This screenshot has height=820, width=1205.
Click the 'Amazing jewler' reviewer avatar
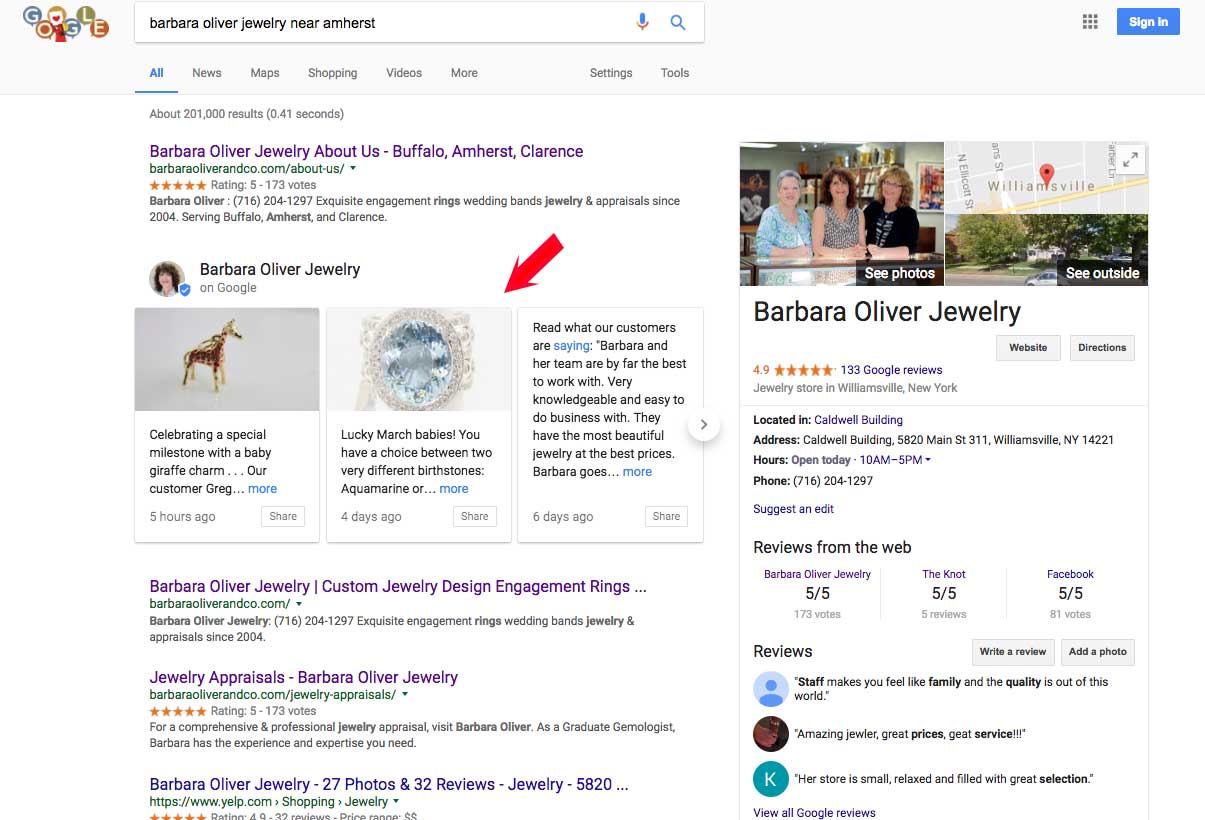coord(770,734)
